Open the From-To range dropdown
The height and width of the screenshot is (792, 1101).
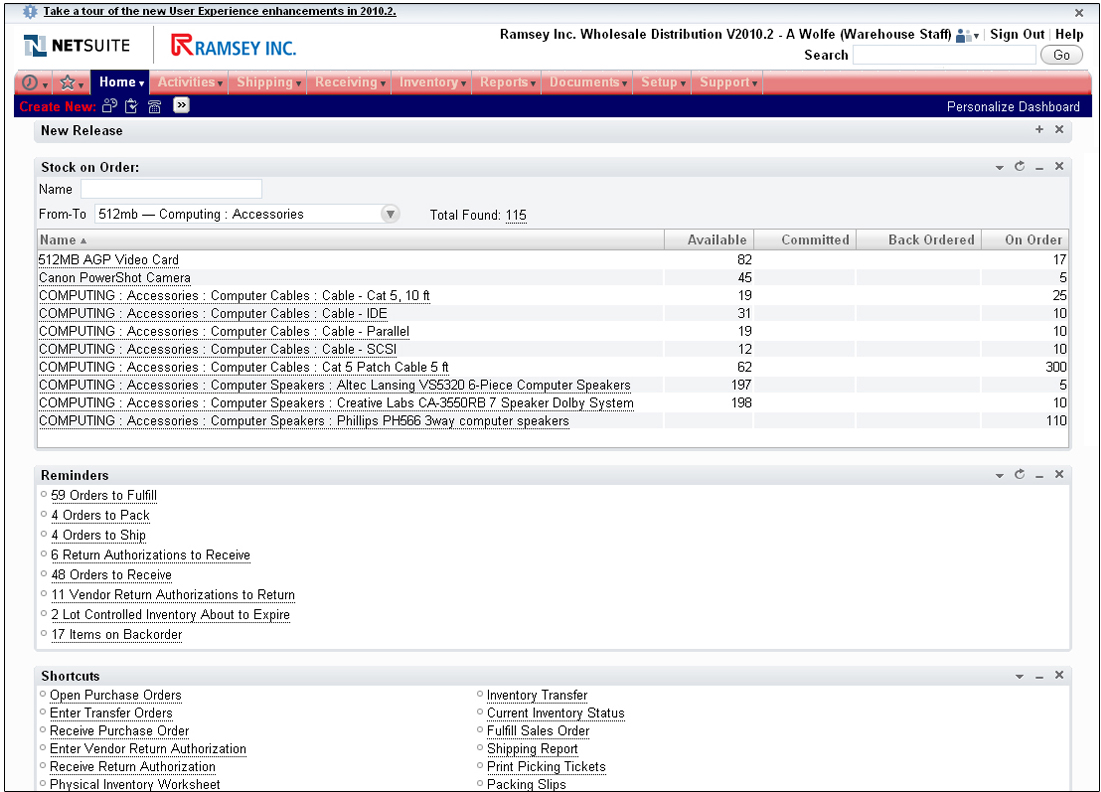pos(390,214)
